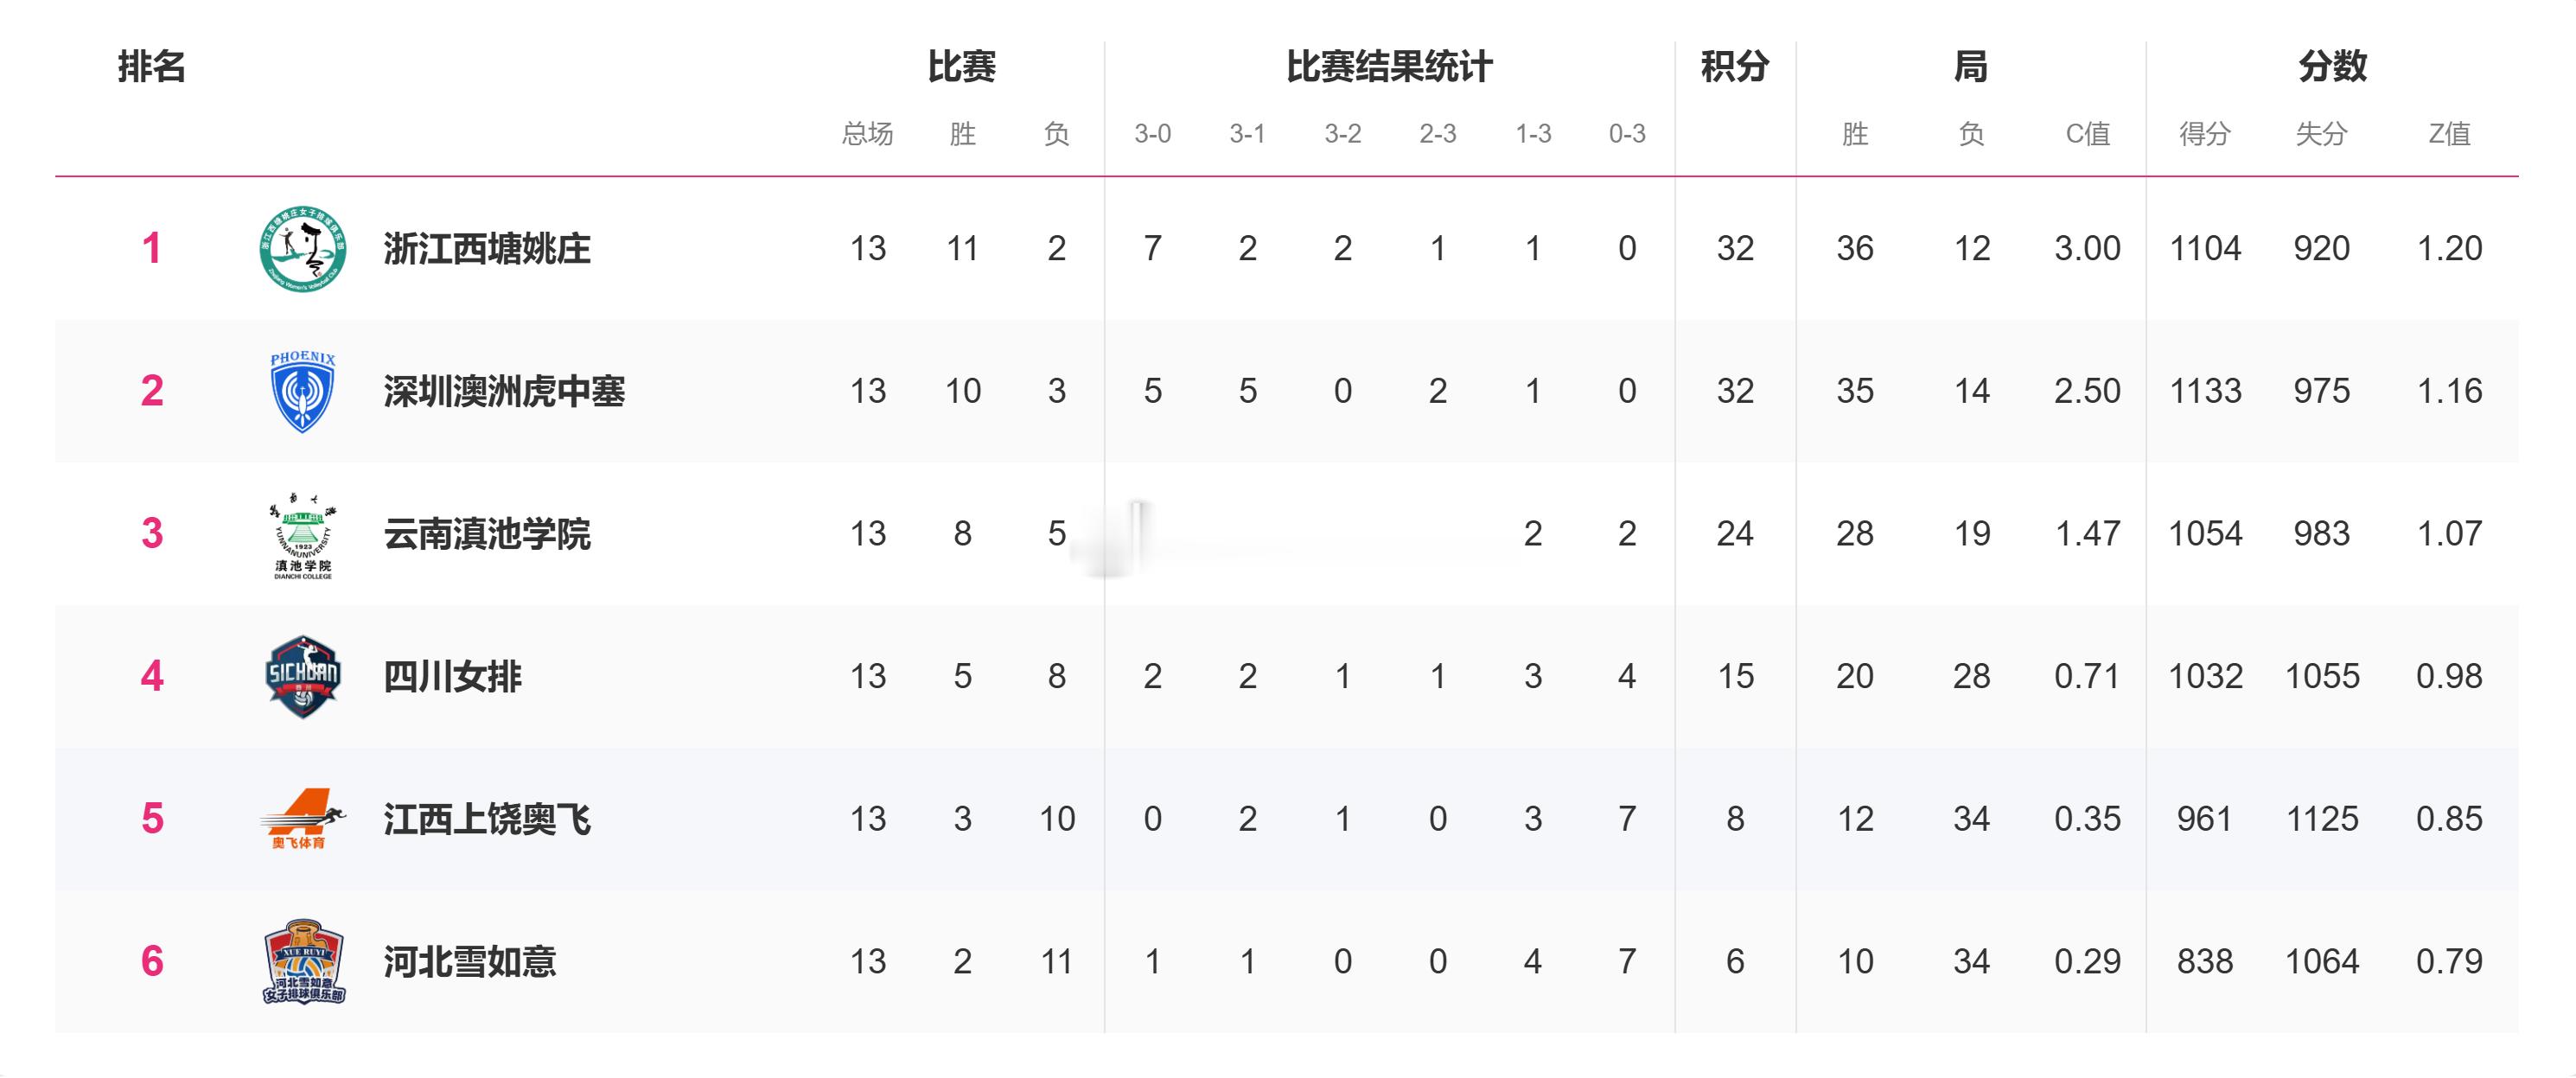The height and width of the screenshot is (1078, 2576).
Task: Click the 积分 column header
Action: click(1735, 67)
